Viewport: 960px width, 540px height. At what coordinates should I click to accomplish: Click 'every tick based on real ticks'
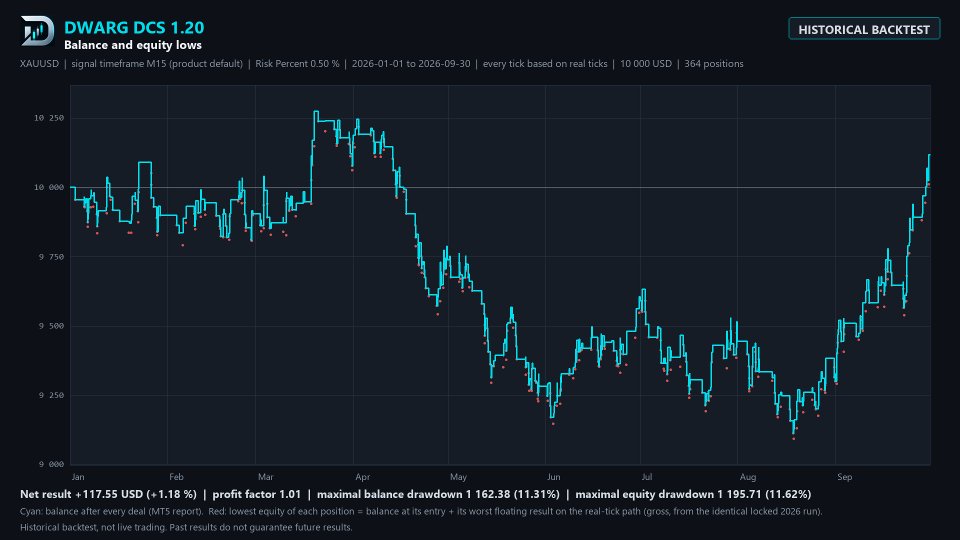545,64
